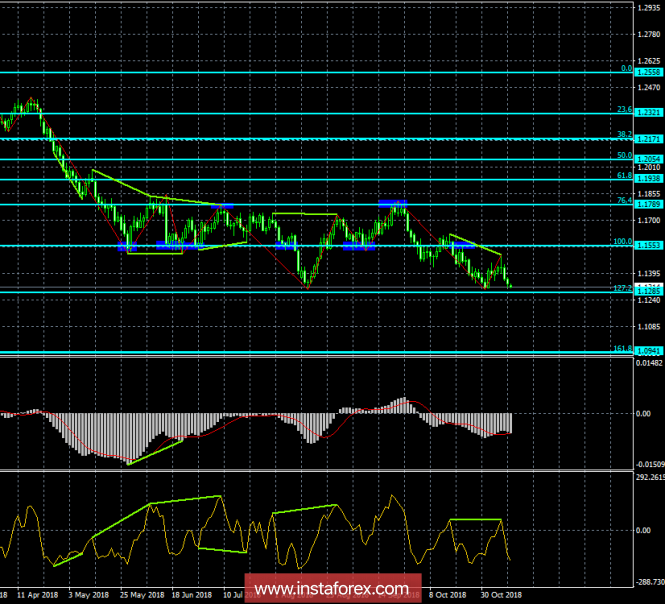Image resolution: width=665 pixels, height=604 pixels.
Task: Click the 1.2935 price axis label
Action: (645, 8)
